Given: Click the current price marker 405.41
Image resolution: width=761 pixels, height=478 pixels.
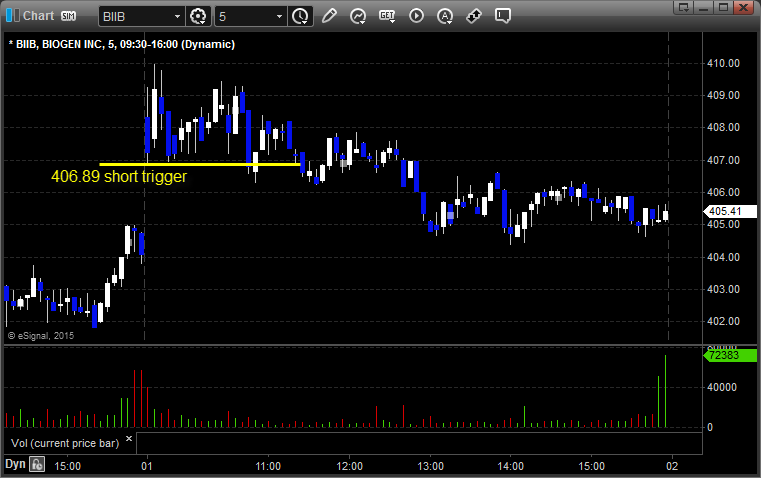Looking at the screenshot, I should [x=729, y=211].
